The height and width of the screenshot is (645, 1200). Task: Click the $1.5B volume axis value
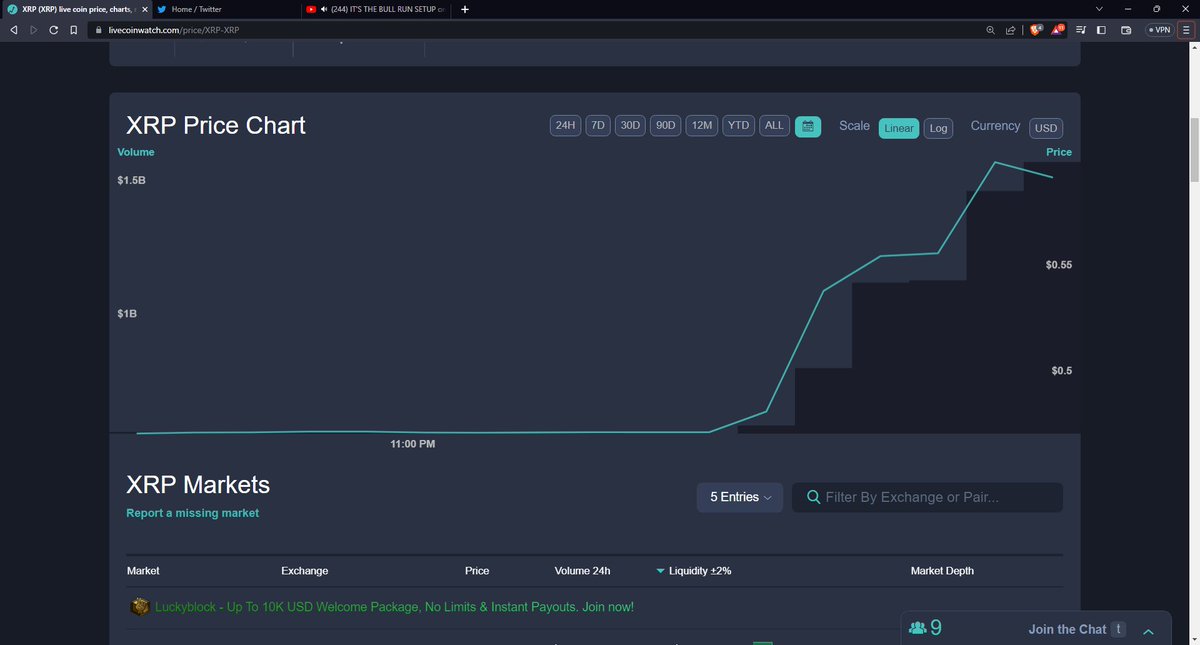click(132, 180)
